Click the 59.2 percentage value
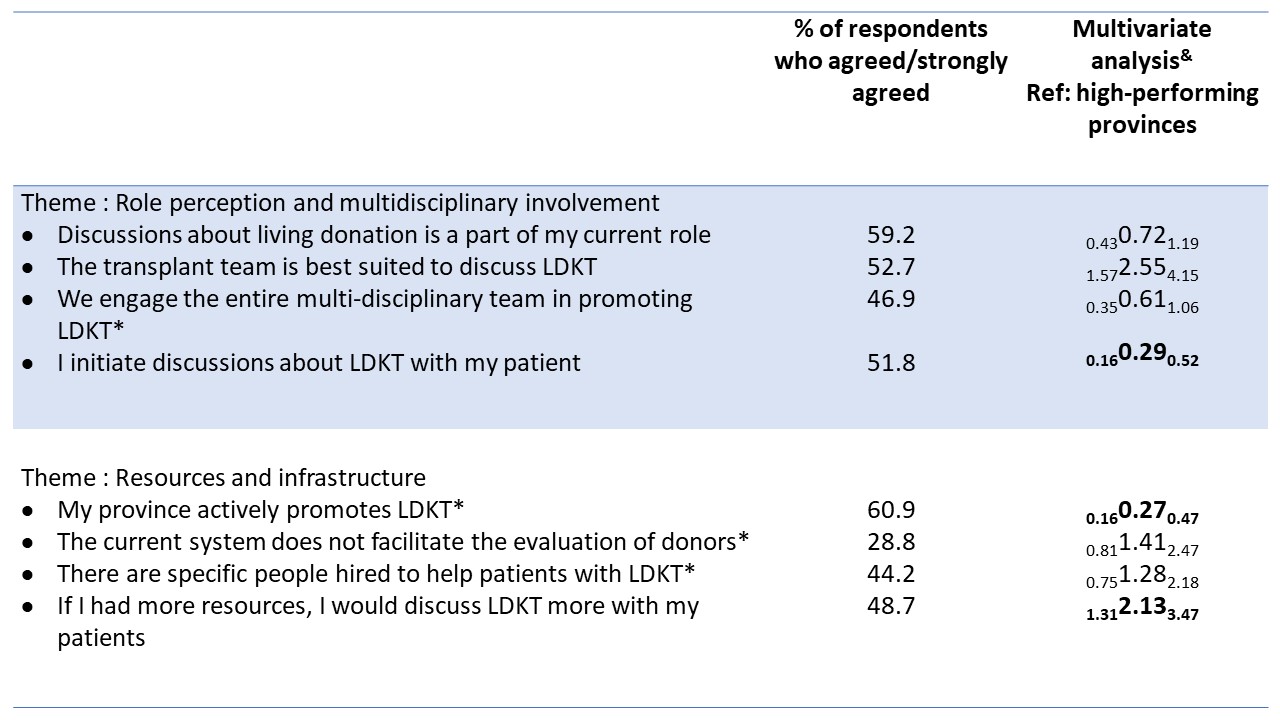Image resolution: width=1280 pixels, height=720 pixels. 890,235
